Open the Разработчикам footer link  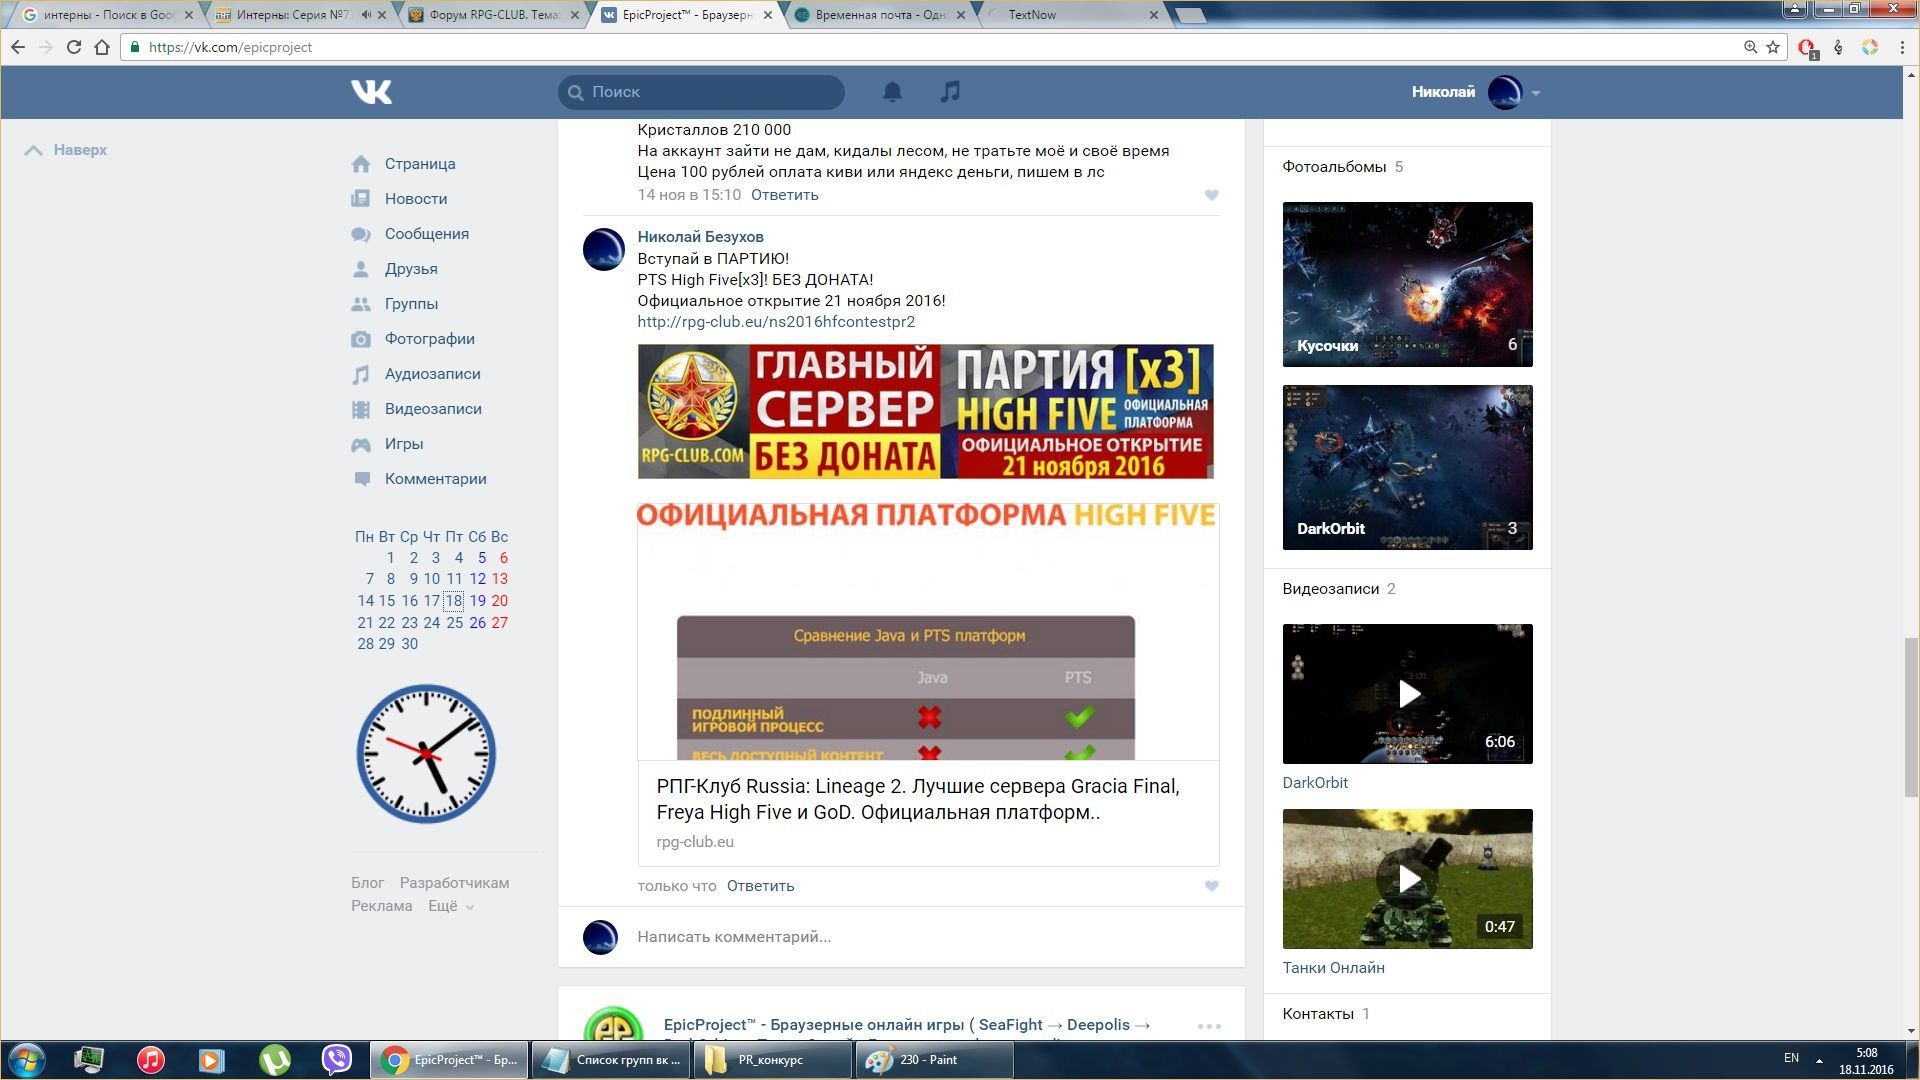point(454,883)
